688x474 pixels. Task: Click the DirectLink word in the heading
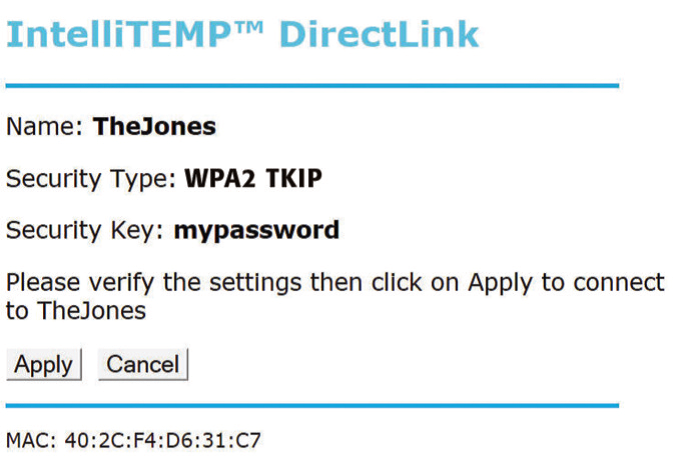[379, 34]
